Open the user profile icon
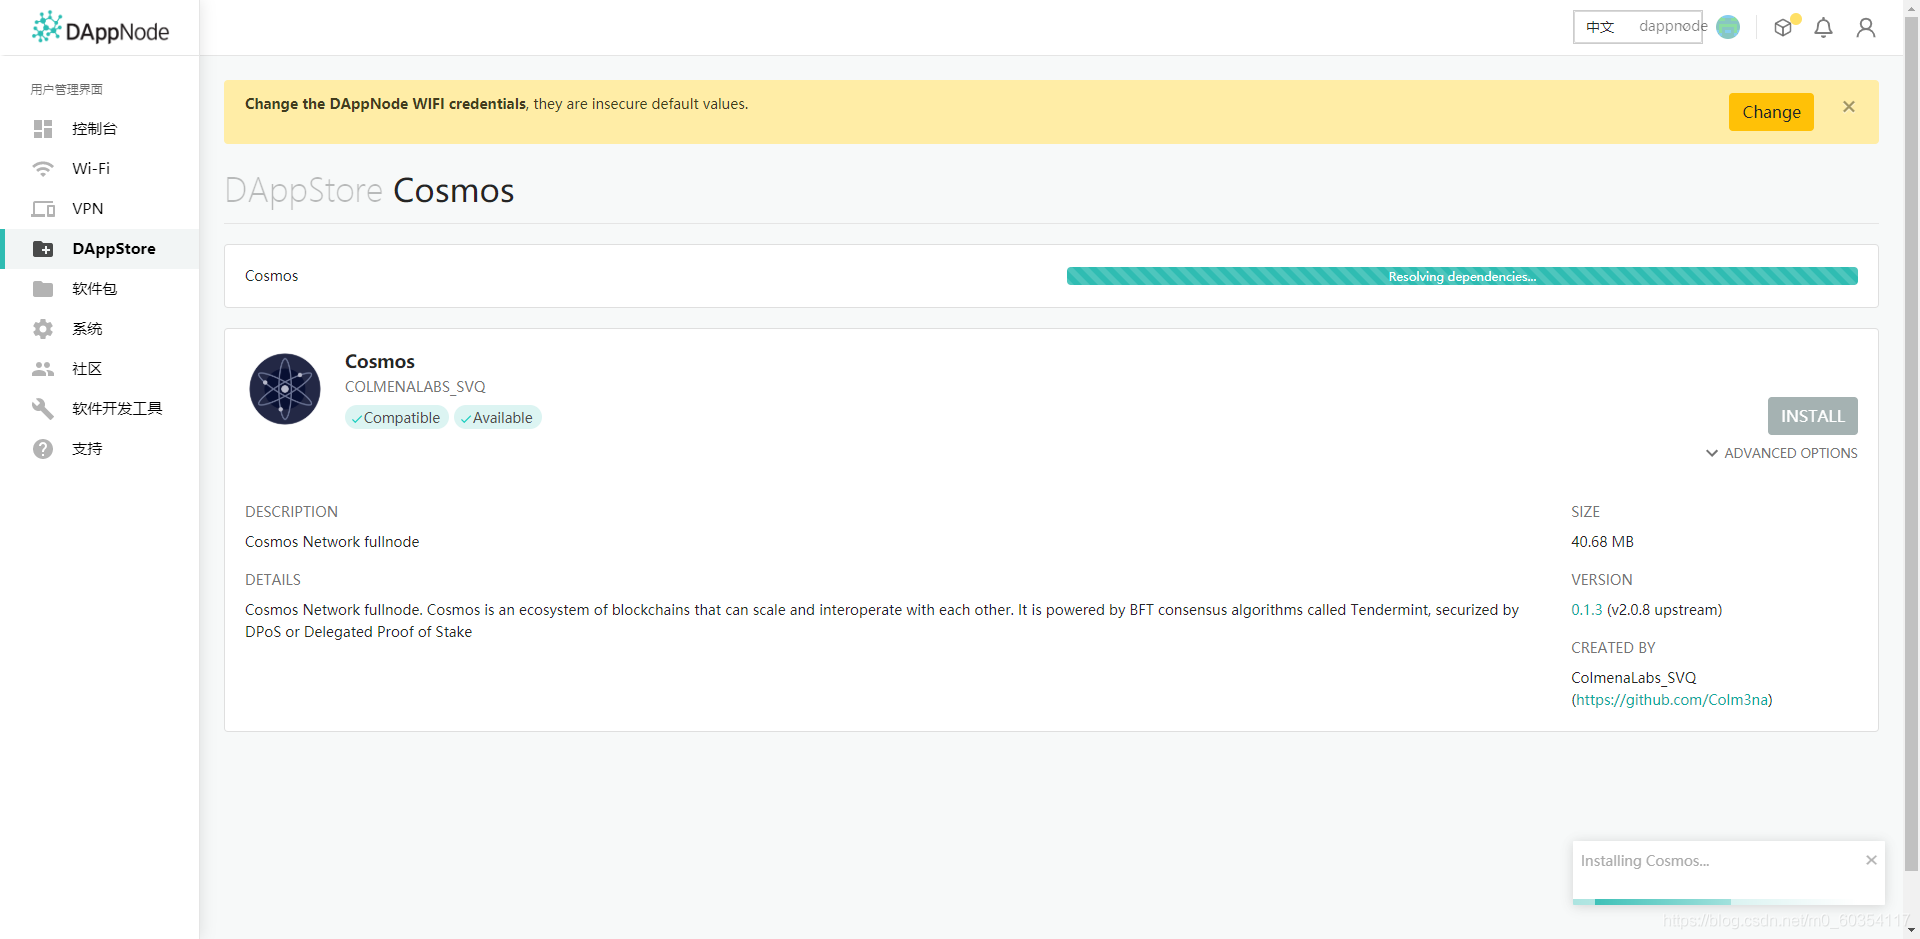 point(1866,27)
